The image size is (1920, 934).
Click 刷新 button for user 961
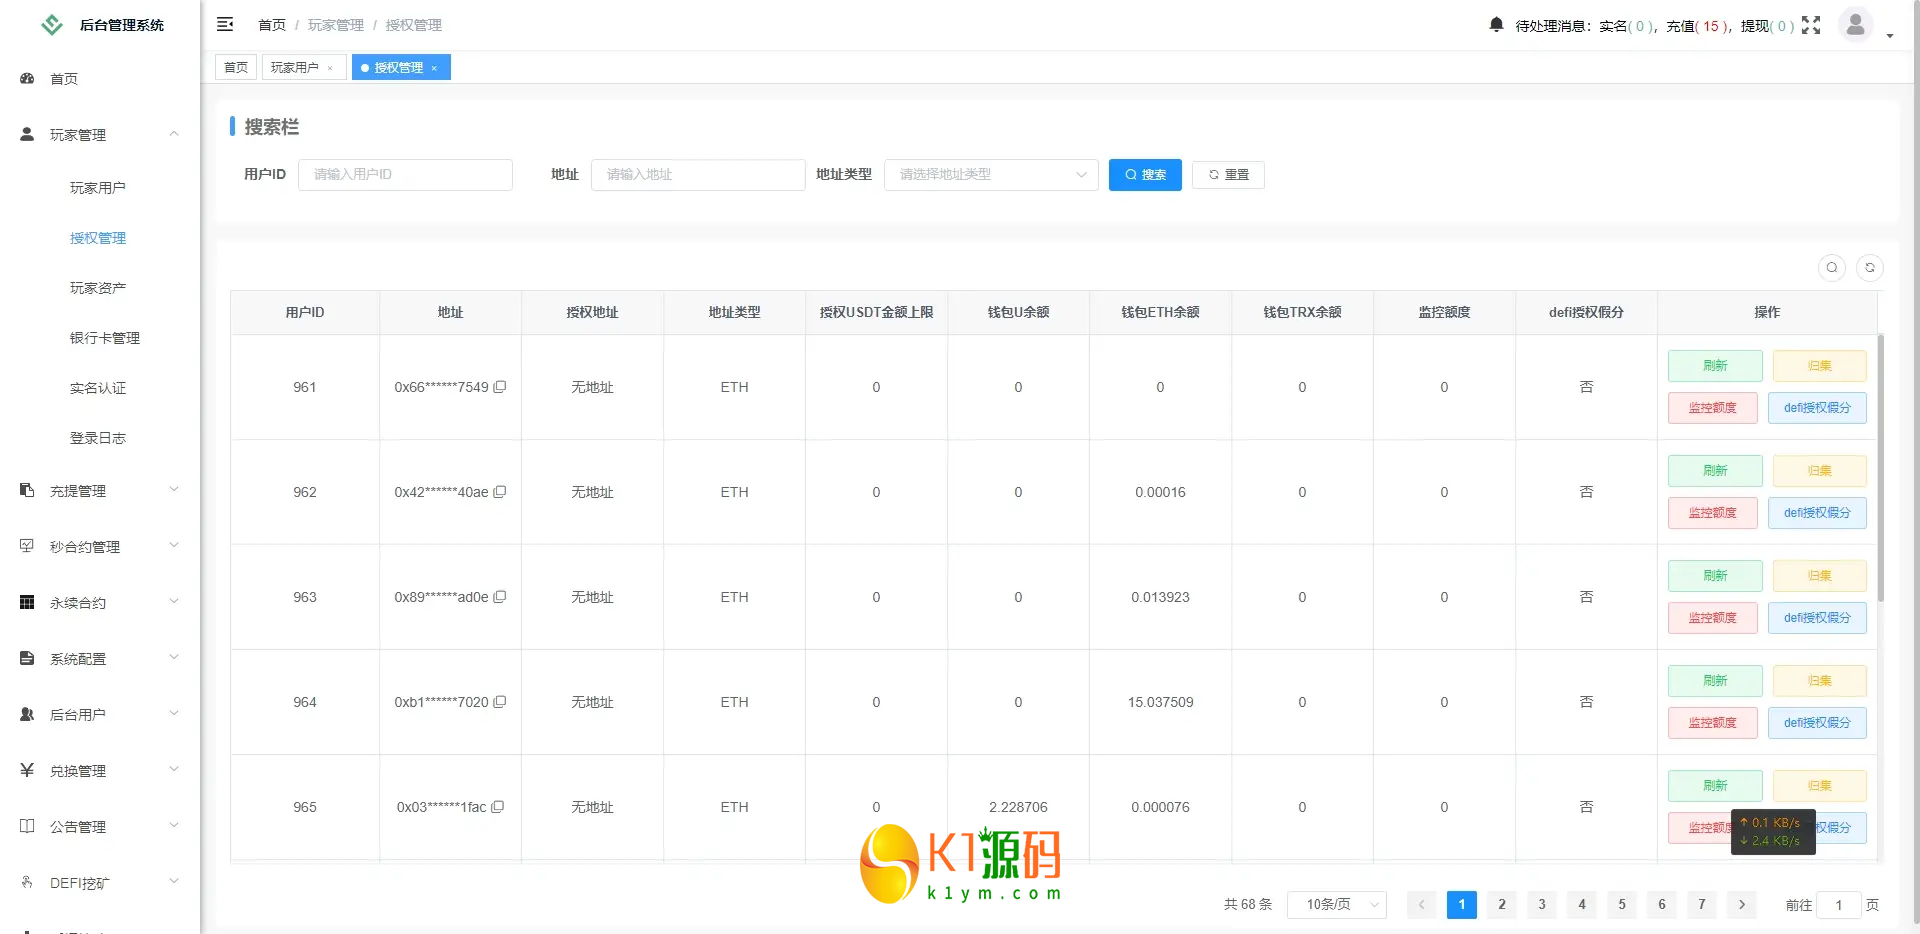(x=1715, y=366)
